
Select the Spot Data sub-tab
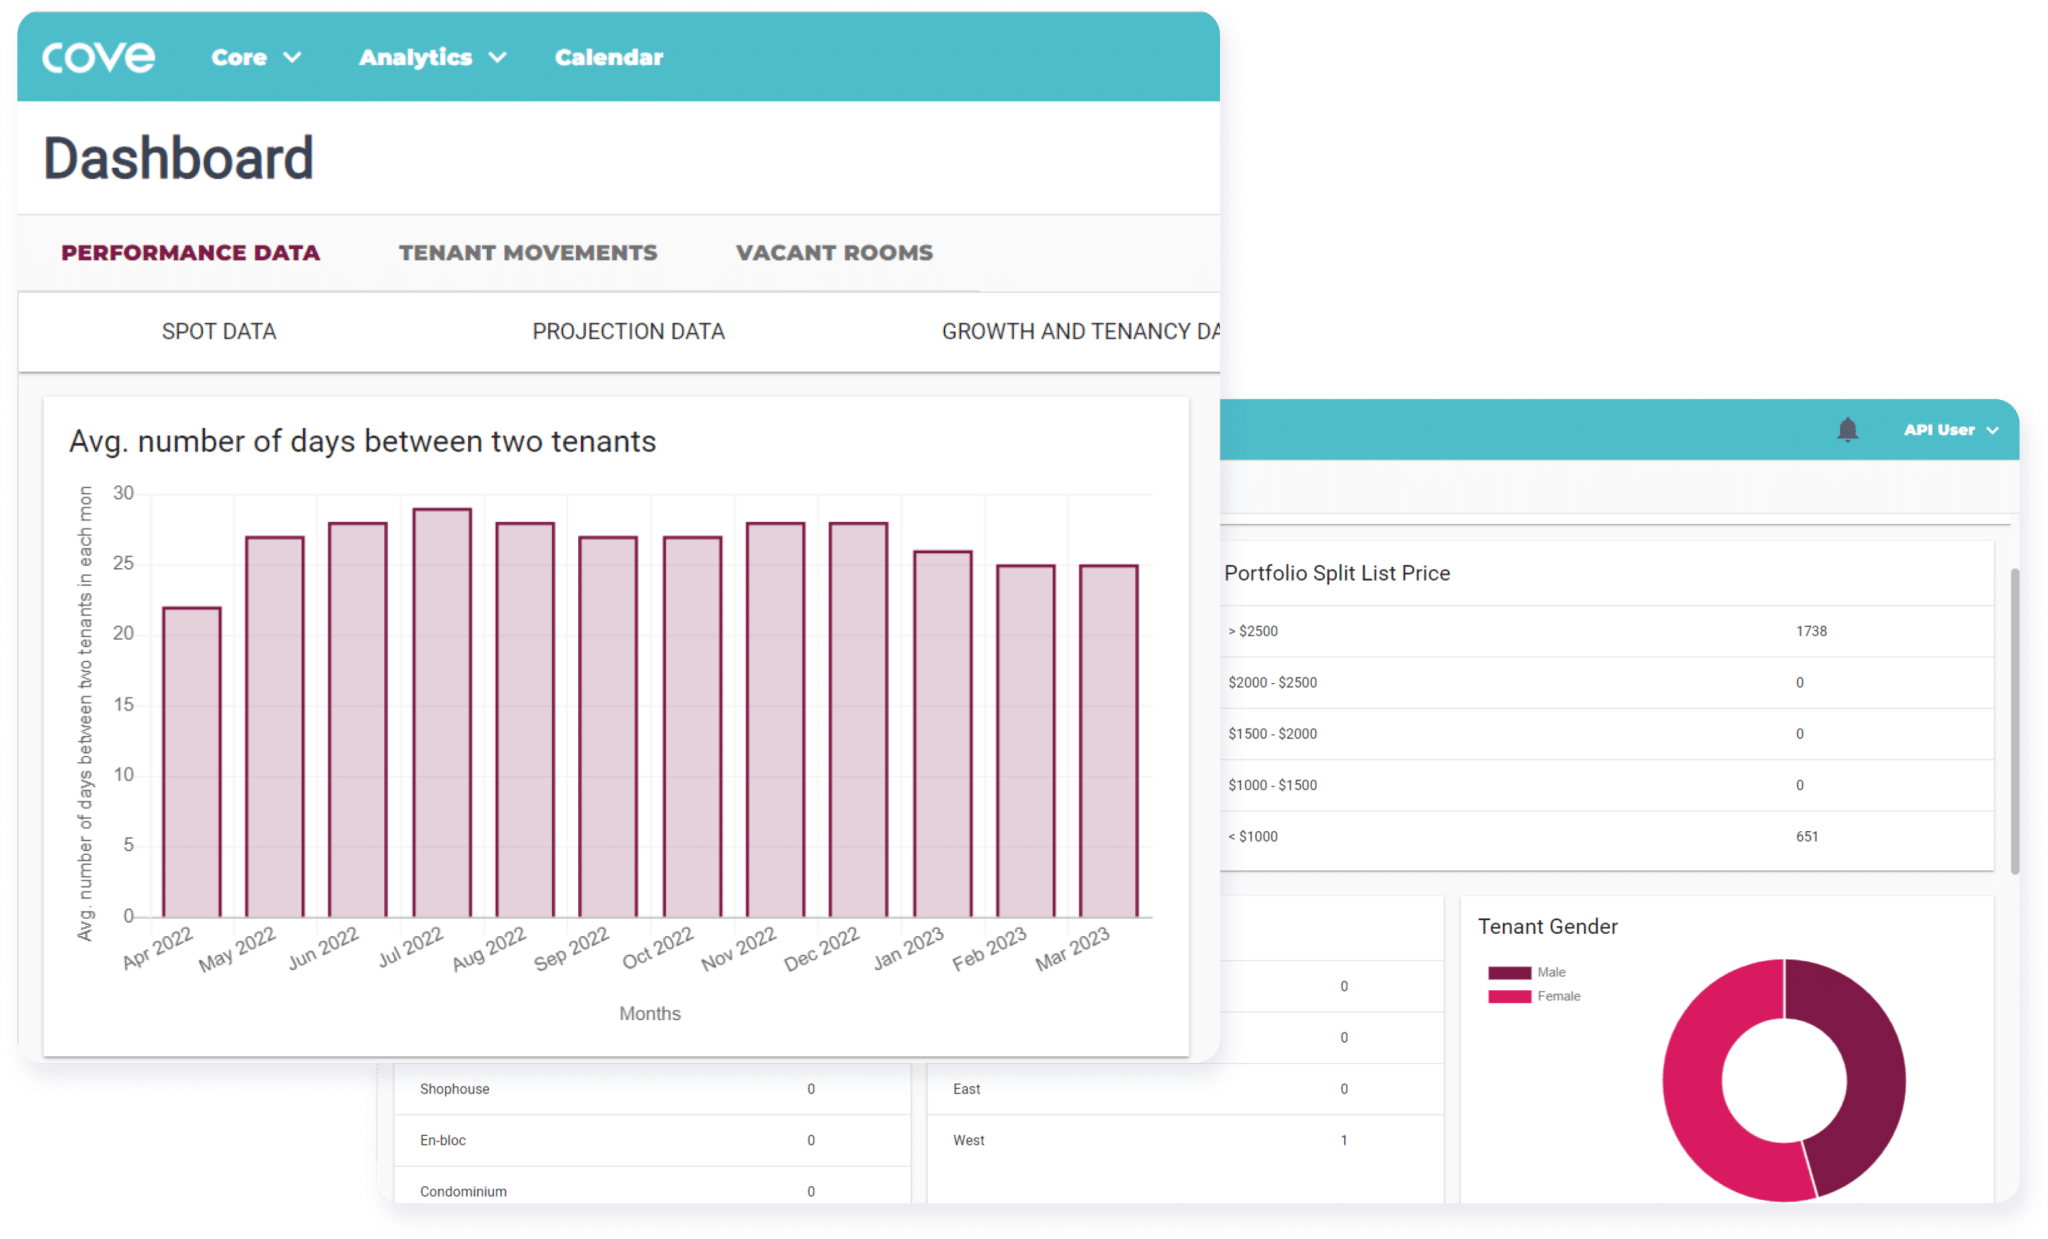pos(219,331)
